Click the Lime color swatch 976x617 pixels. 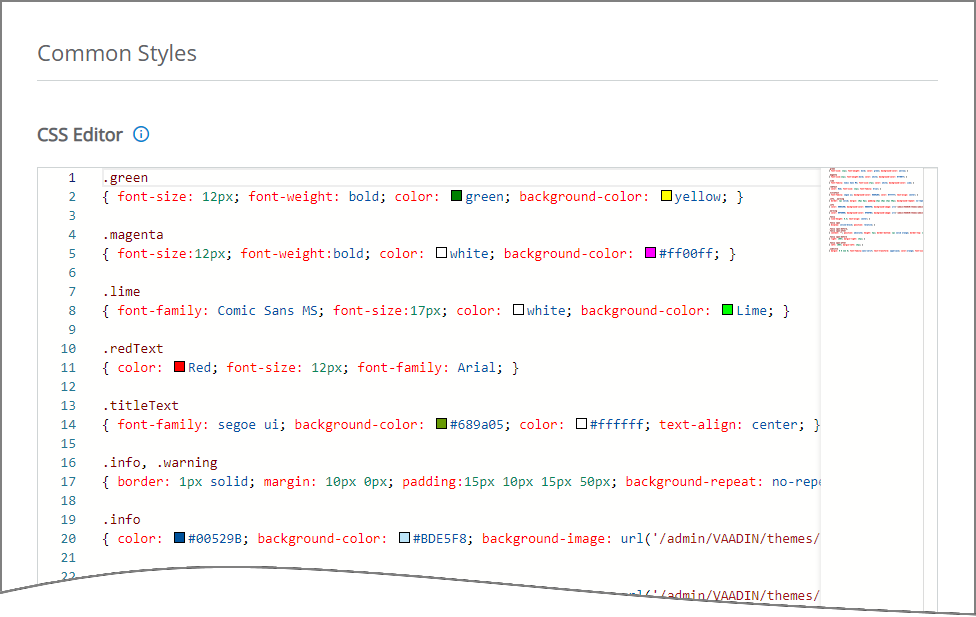tap(727, 310)
